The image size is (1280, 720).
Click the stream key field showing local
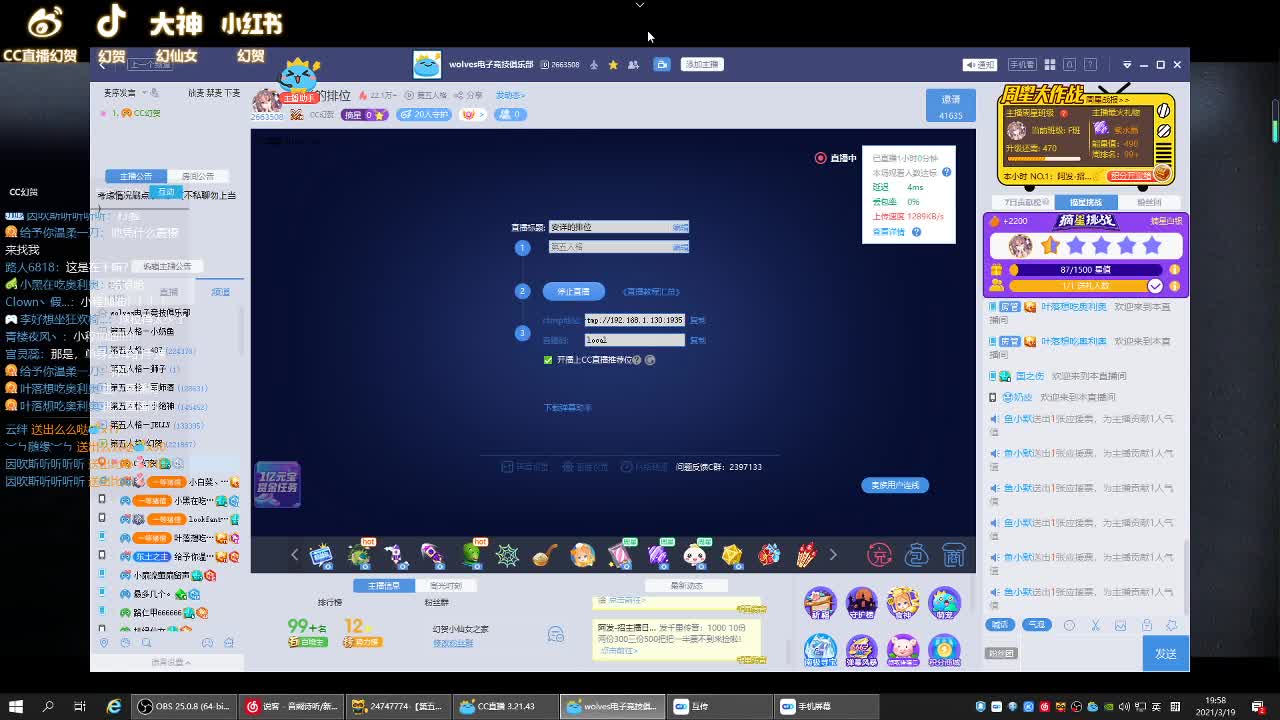click(635, 340)
